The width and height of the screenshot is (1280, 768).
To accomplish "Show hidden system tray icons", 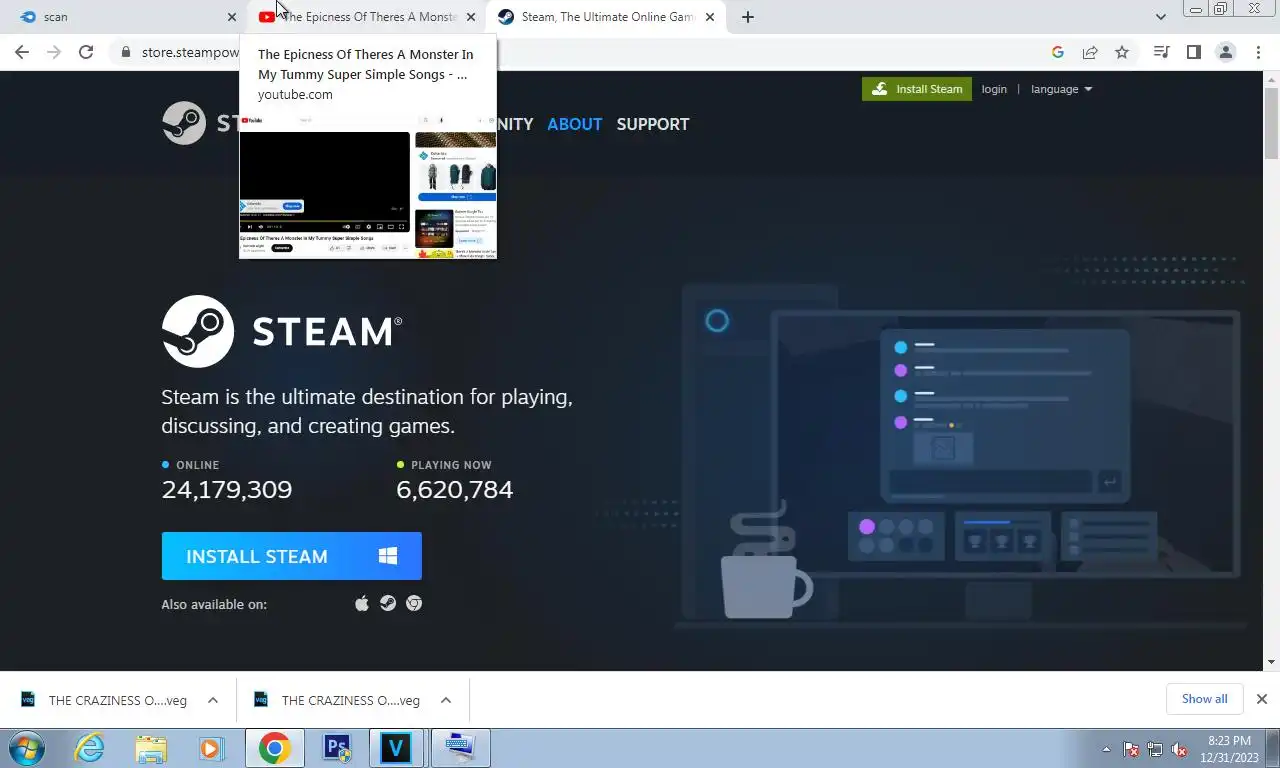I will point(1106,749).
